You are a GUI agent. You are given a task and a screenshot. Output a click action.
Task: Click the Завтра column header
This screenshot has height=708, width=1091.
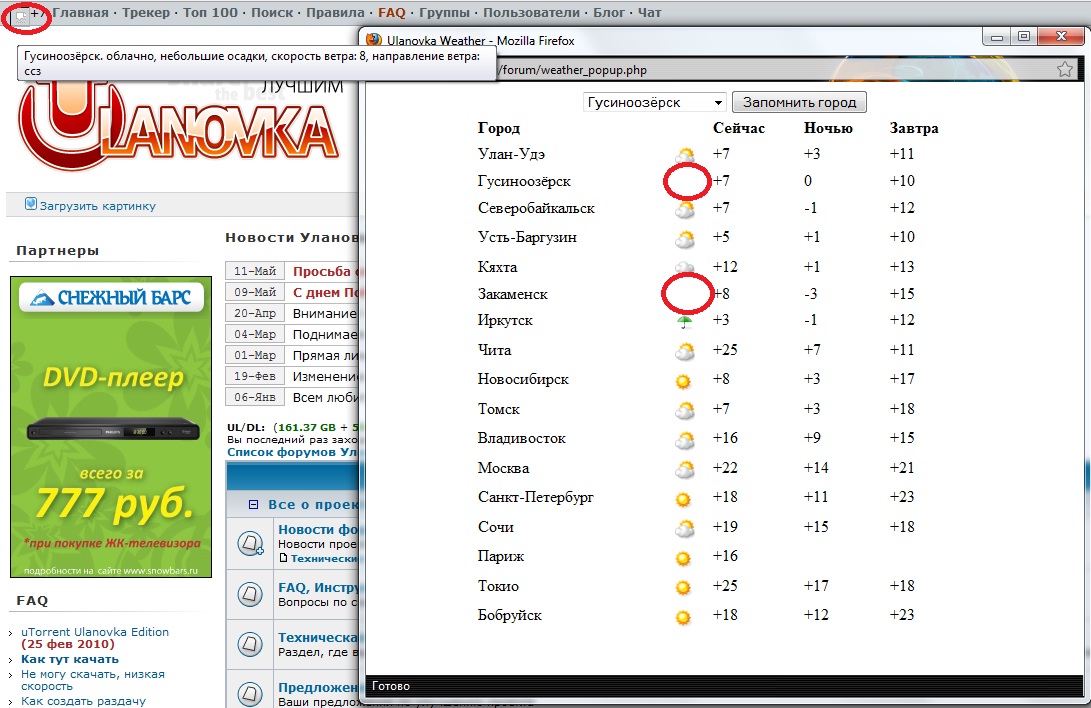pyautogui.click(x=914, y=128)
